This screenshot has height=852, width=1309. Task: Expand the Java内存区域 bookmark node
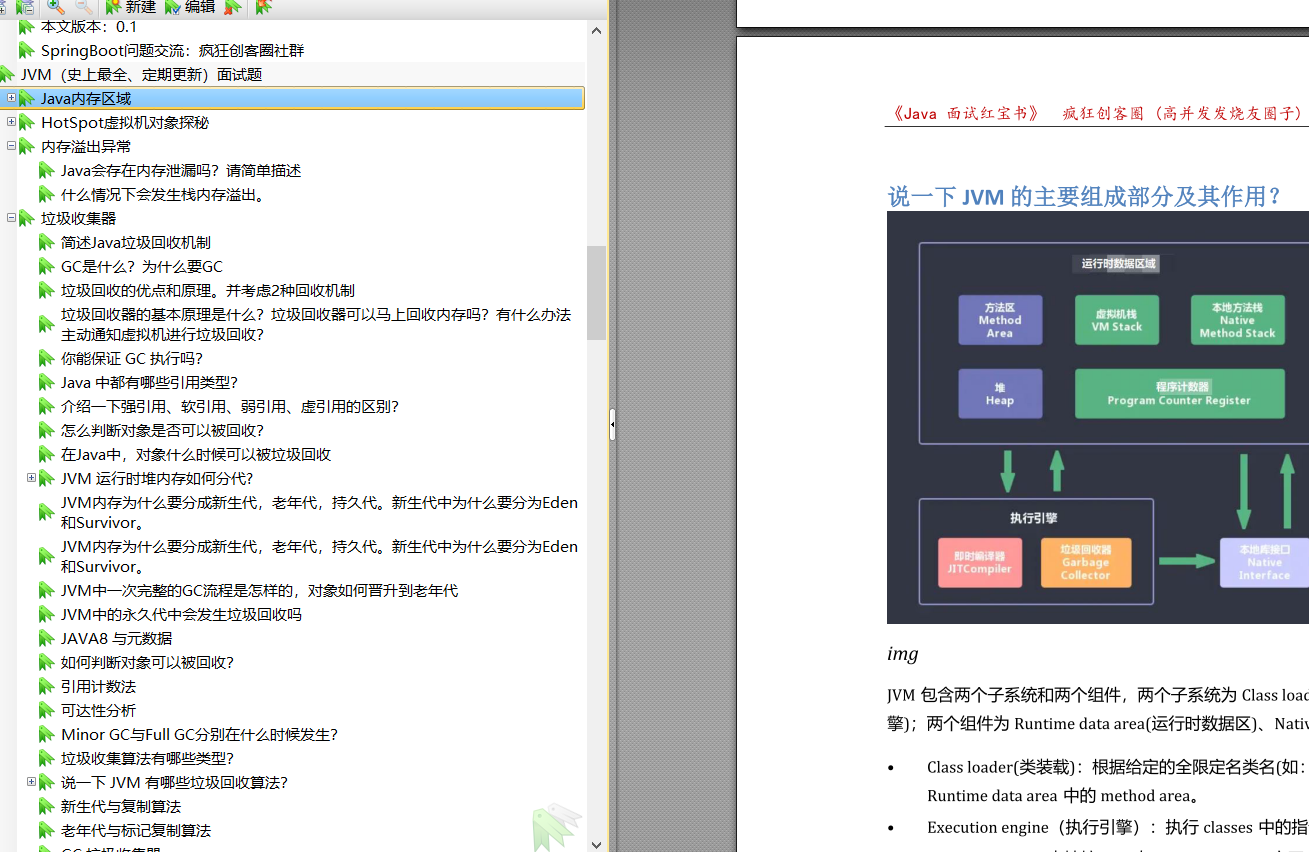point(11,98)
